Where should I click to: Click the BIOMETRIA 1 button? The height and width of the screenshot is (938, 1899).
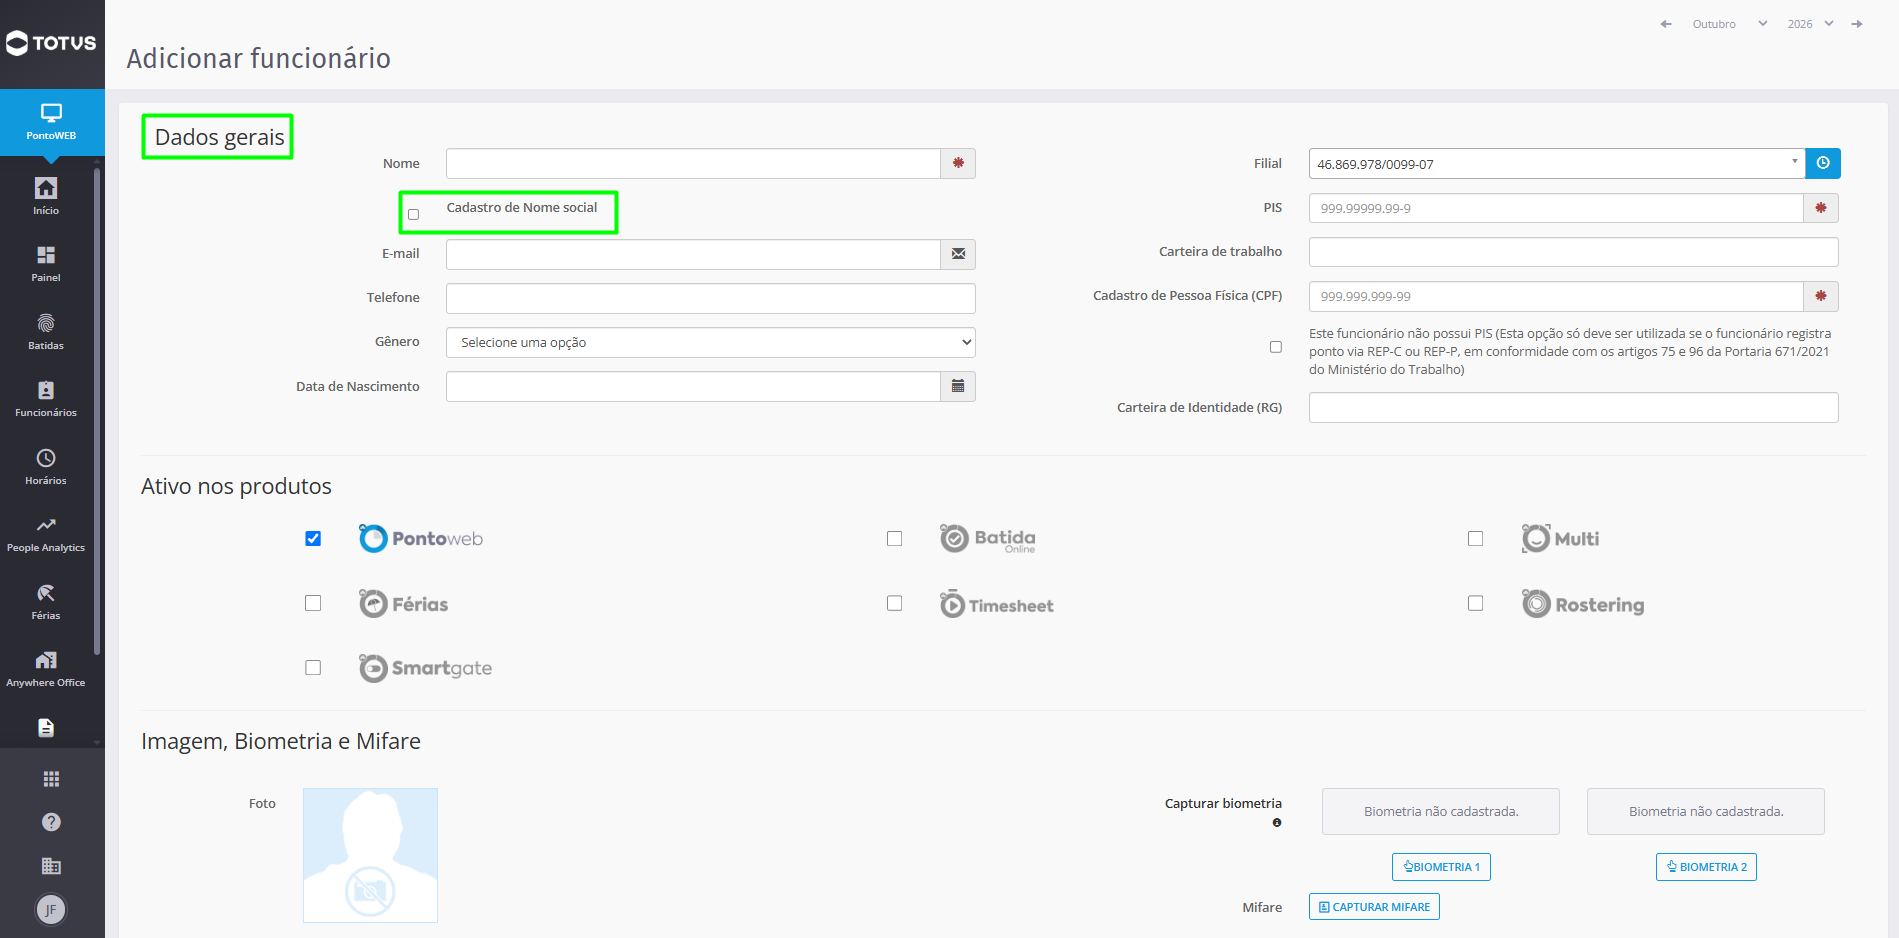(1441, 867)
